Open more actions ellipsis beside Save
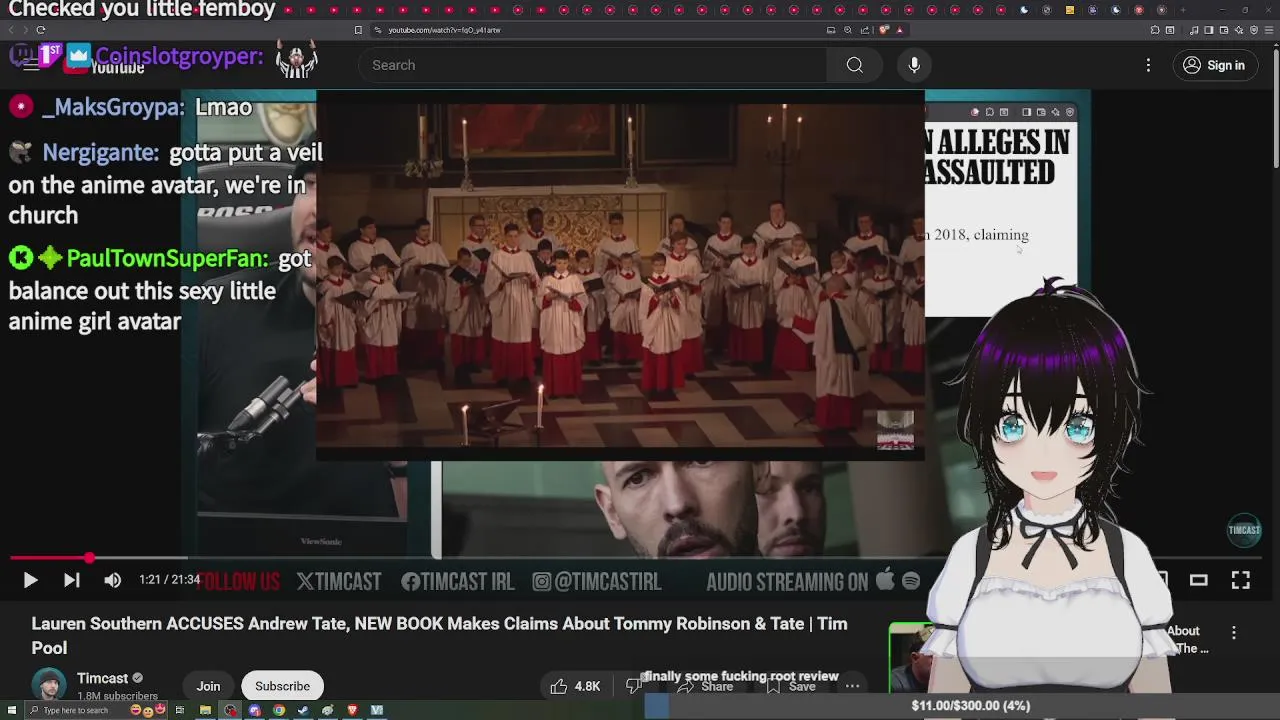Screen dimensions: 1280x720 click(852, 686)
